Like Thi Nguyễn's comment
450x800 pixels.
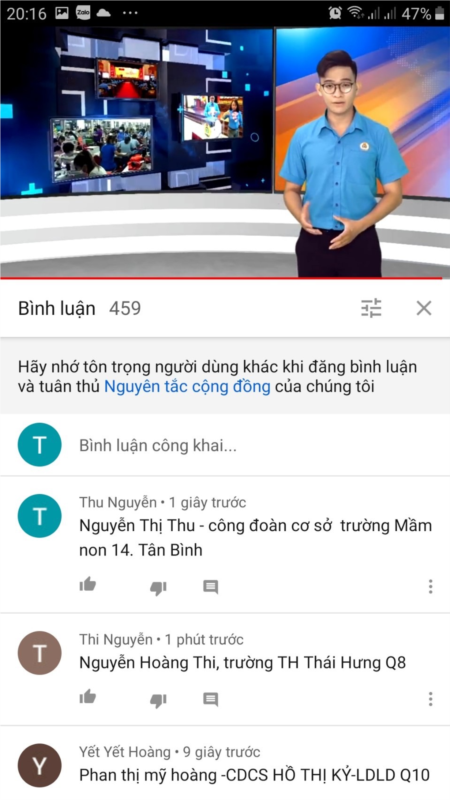click(88, 697)
